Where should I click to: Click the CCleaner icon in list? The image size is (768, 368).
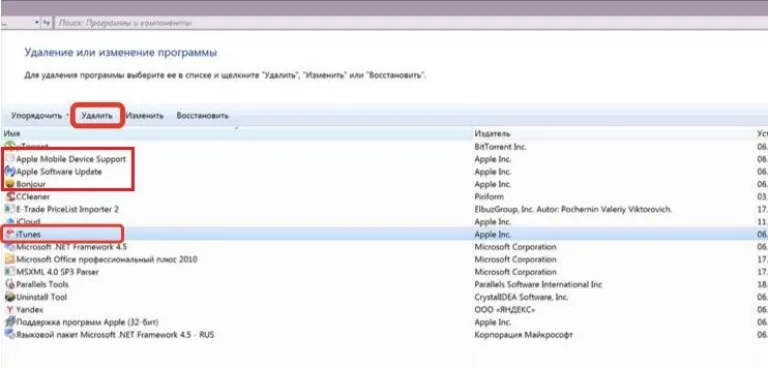point(10,196)
